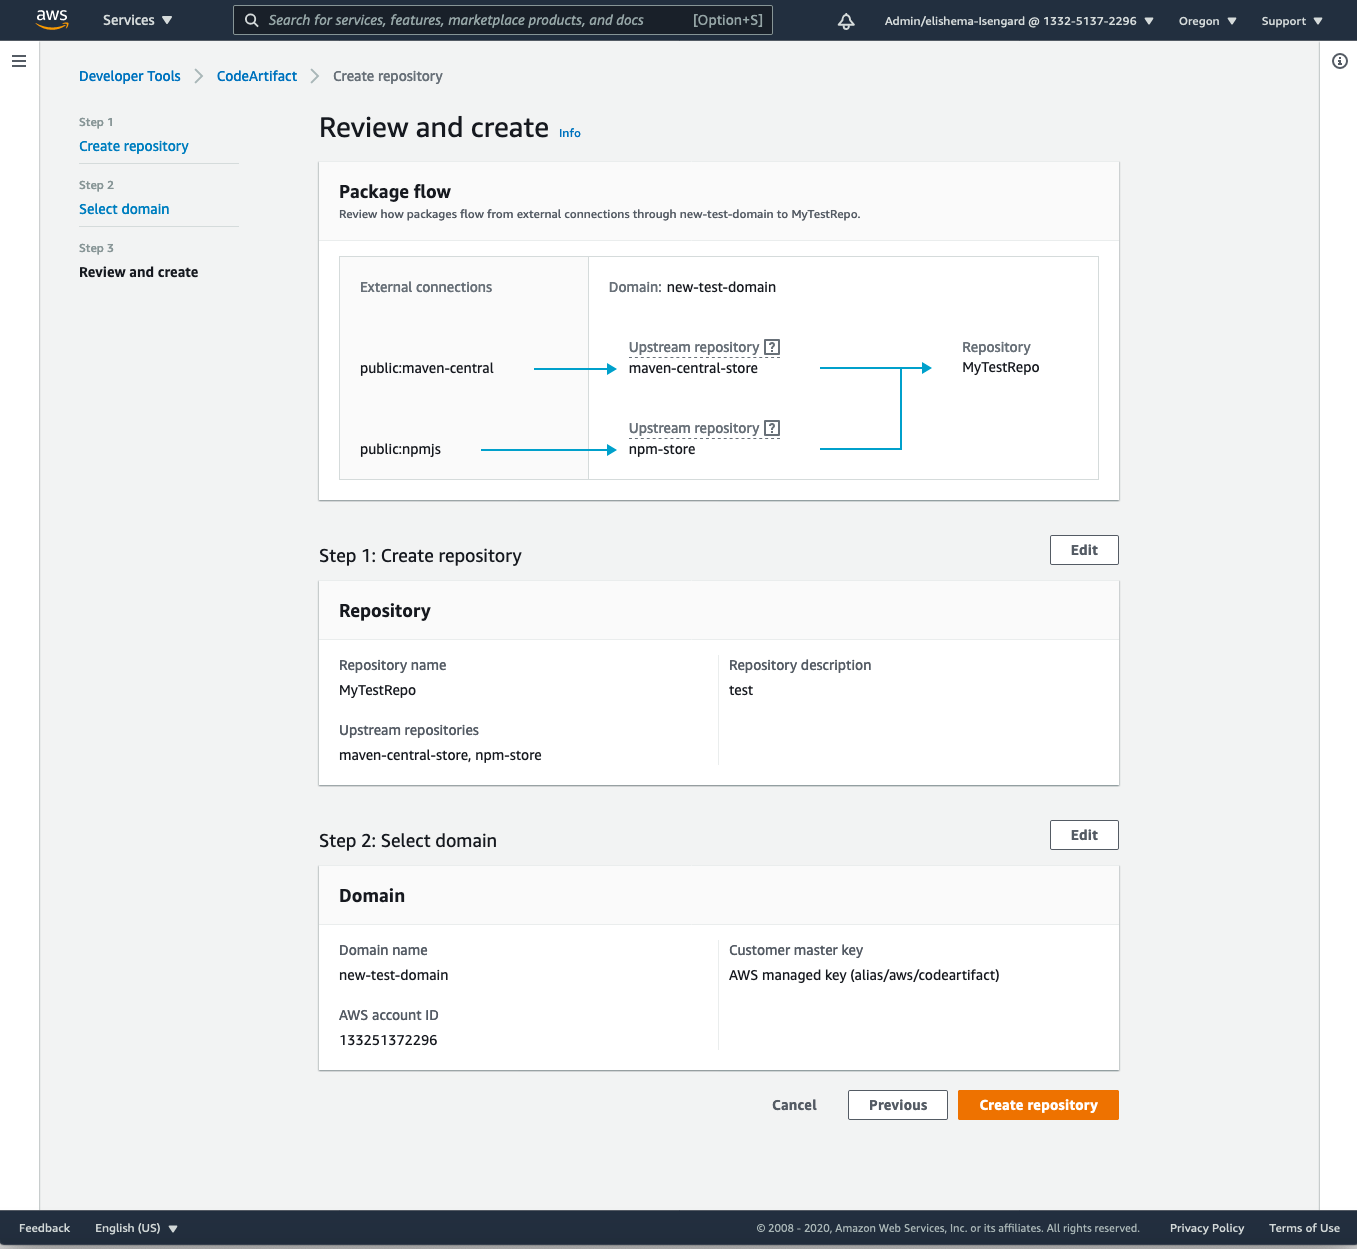Click the Review and create step label
The height and width of the screenshot is (1249, 1357).
coord(139,272)
